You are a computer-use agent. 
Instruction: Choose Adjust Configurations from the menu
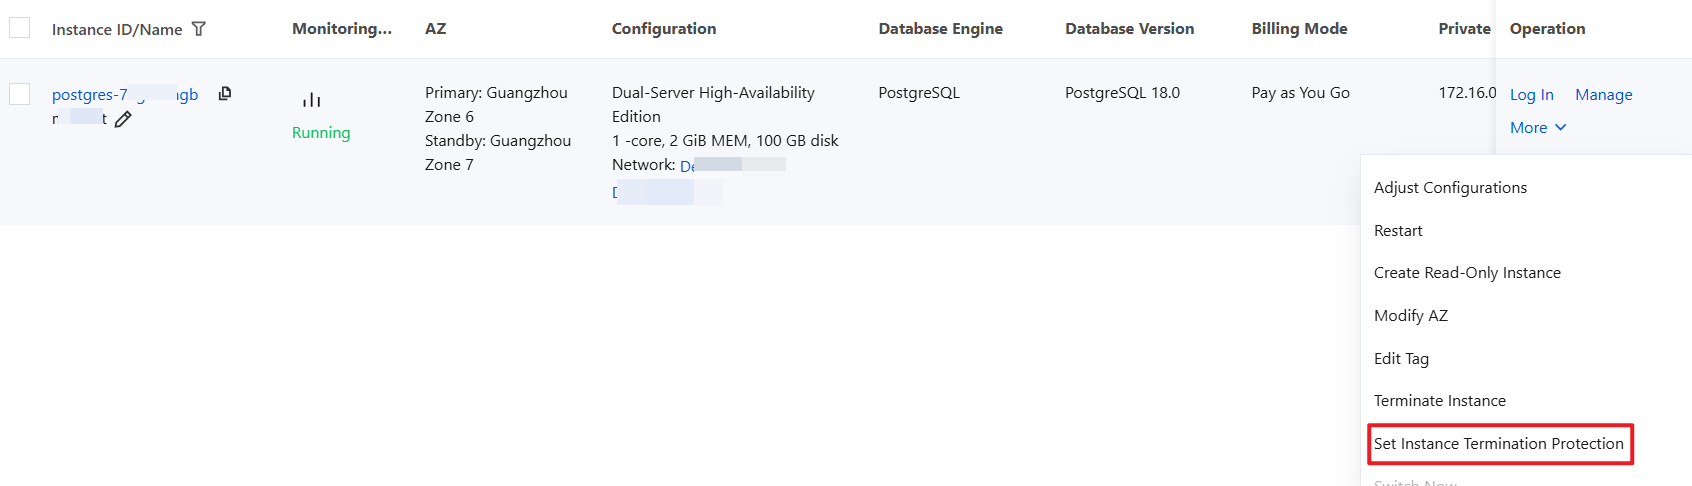coord(1450,188)
